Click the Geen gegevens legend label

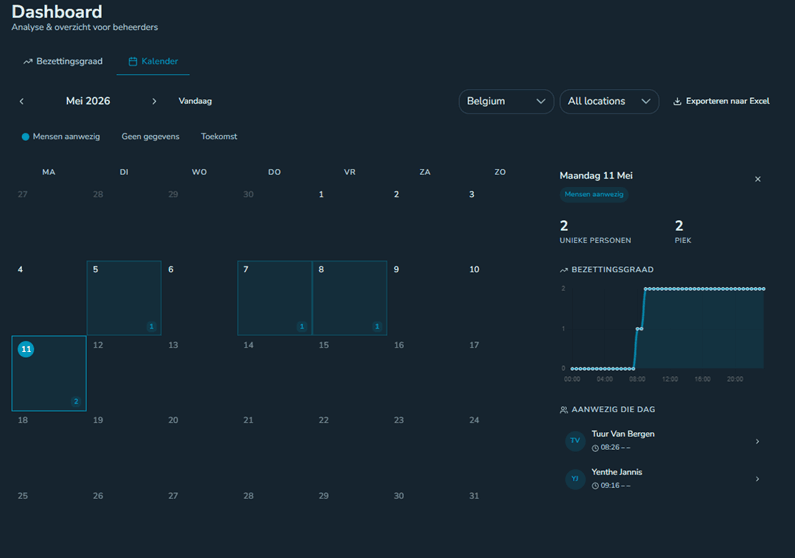[151, 136]
